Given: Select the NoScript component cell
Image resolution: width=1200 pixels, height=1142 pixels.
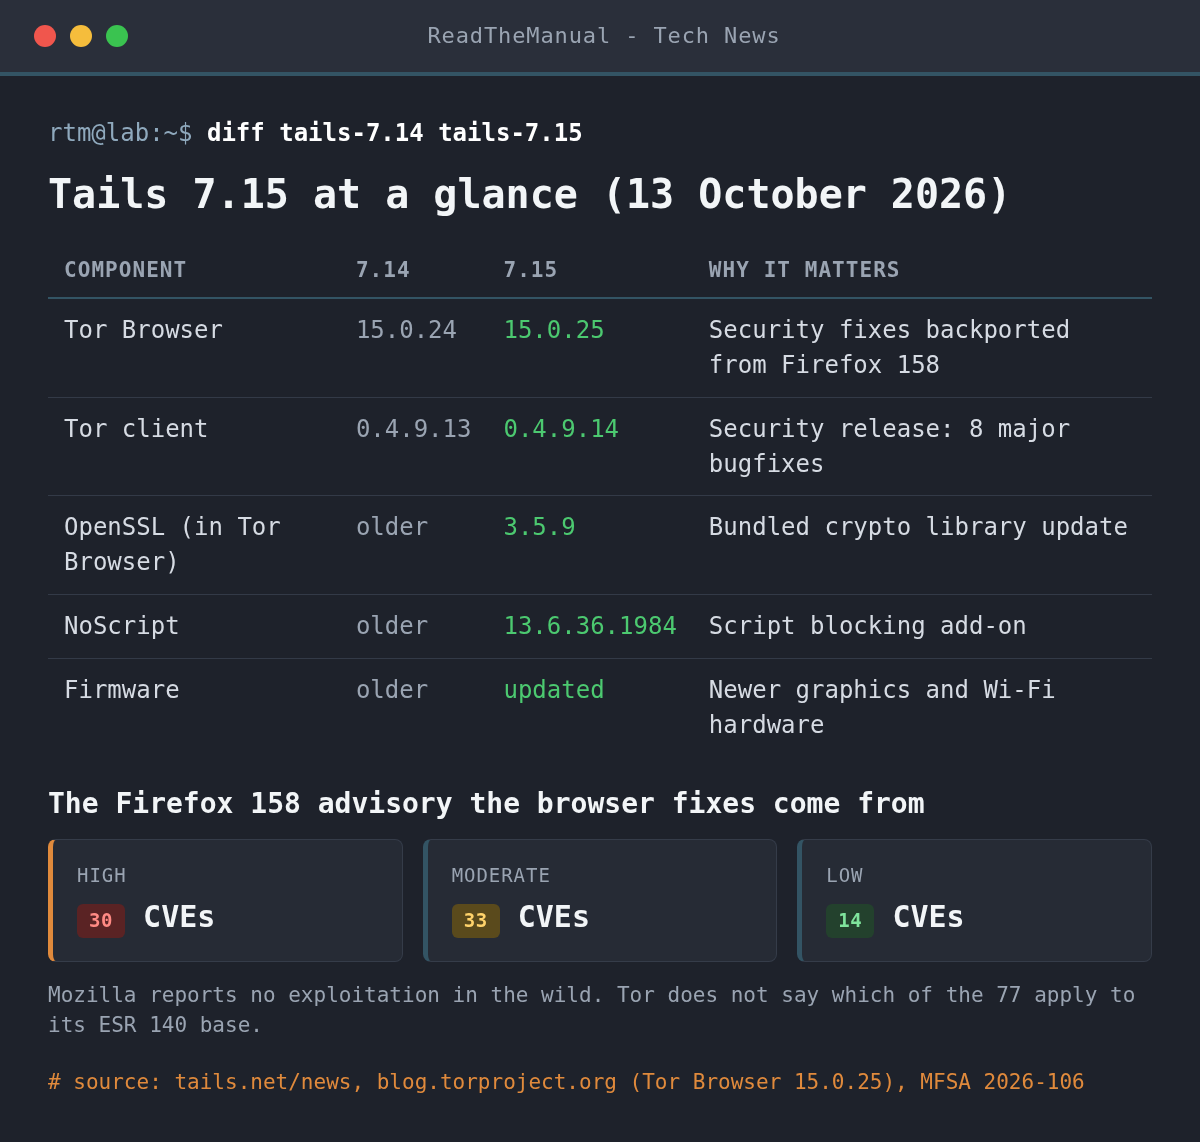Looking at the screenshot, I should tap(122, 626).
